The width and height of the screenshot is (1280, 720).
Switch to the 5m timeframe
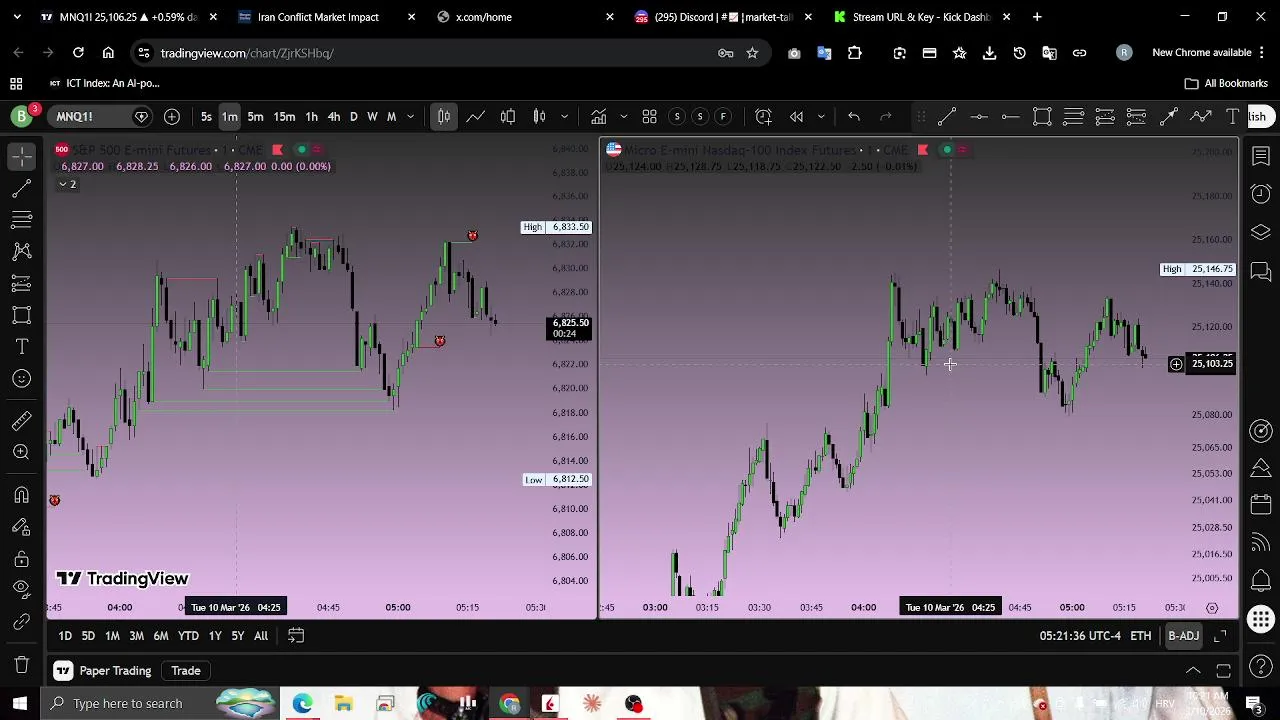(x=255, y=117)
